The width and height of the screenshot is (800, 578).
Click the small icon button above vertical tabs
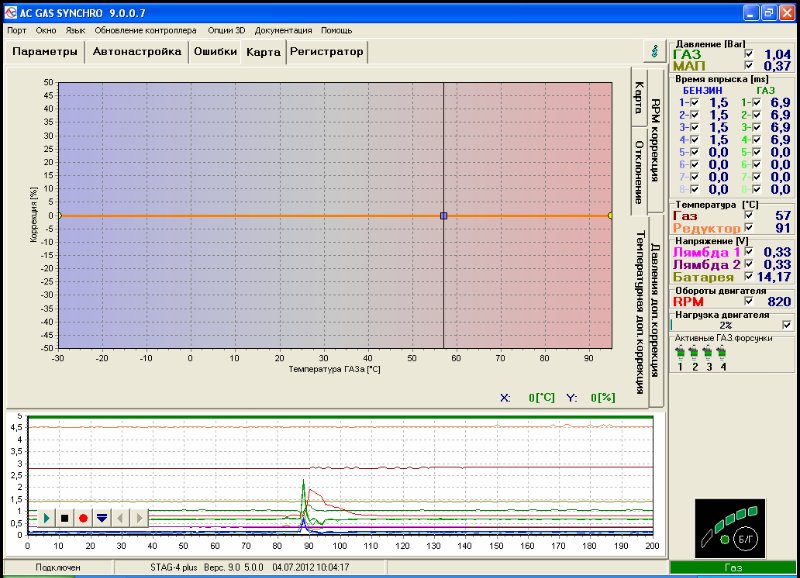(653, 50)
